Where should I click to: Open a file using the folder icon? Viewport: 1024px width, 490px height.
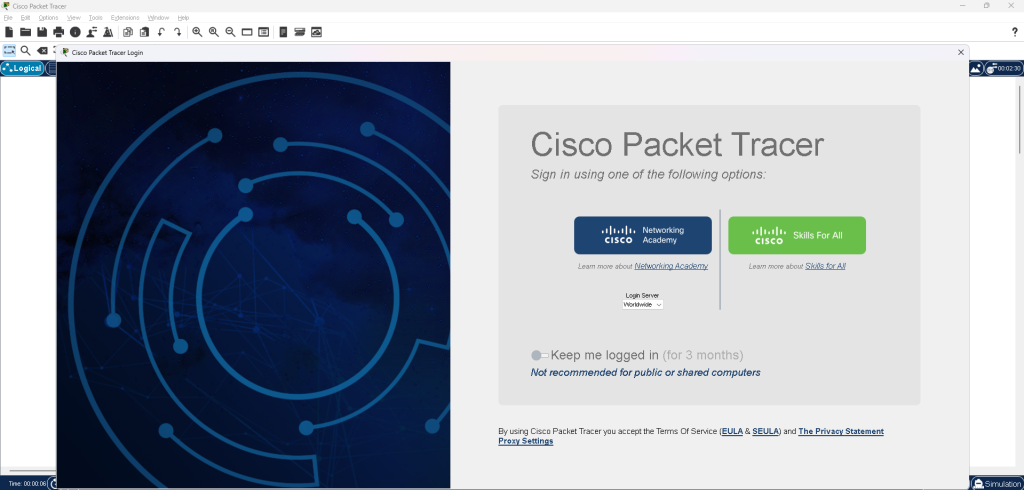coord(26,32)
